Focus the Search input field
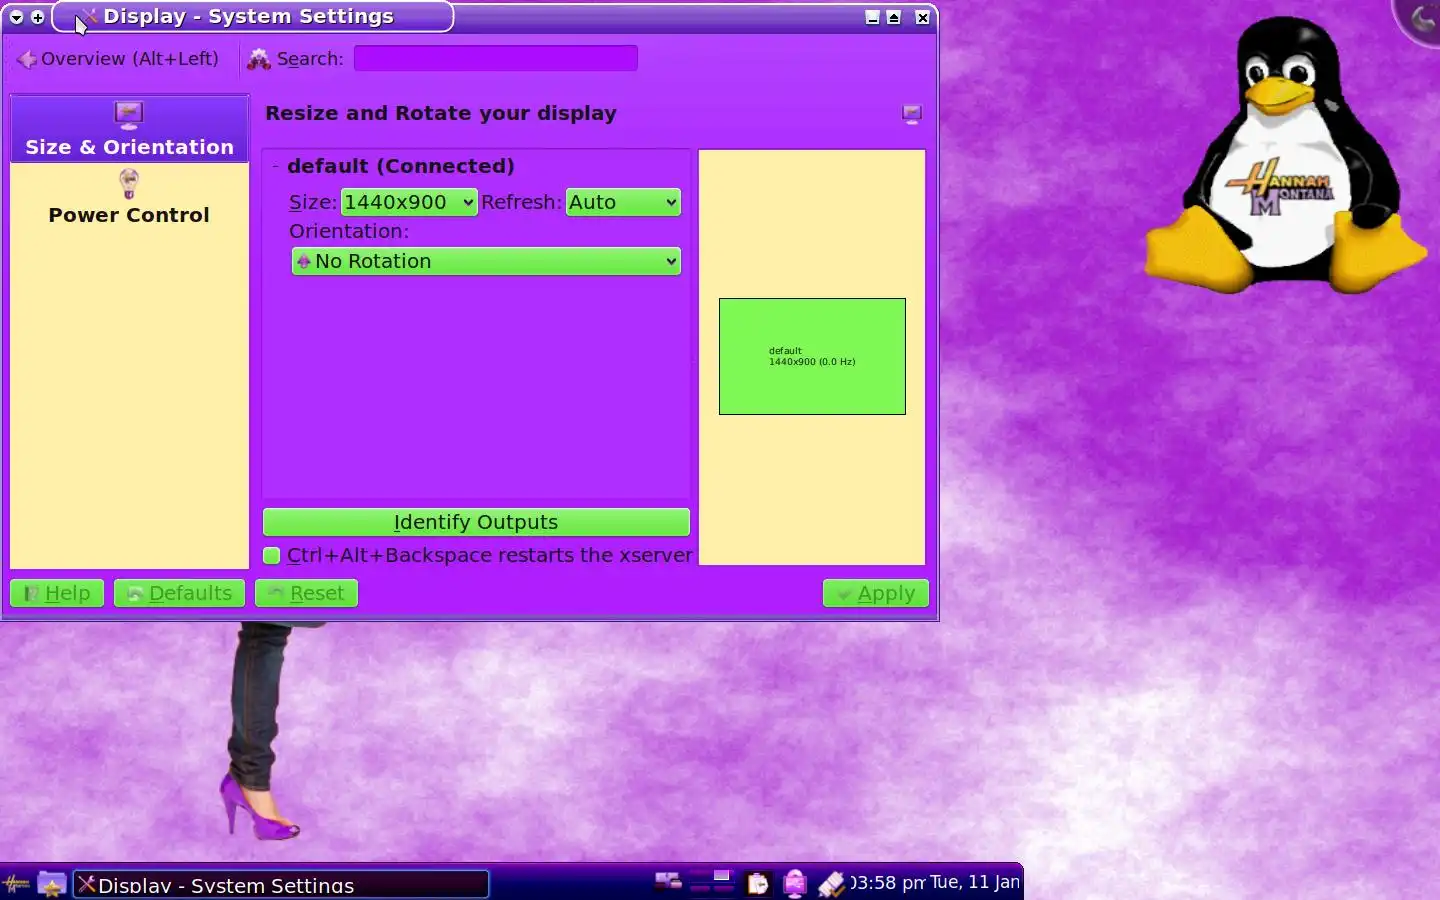 point(496,59)
